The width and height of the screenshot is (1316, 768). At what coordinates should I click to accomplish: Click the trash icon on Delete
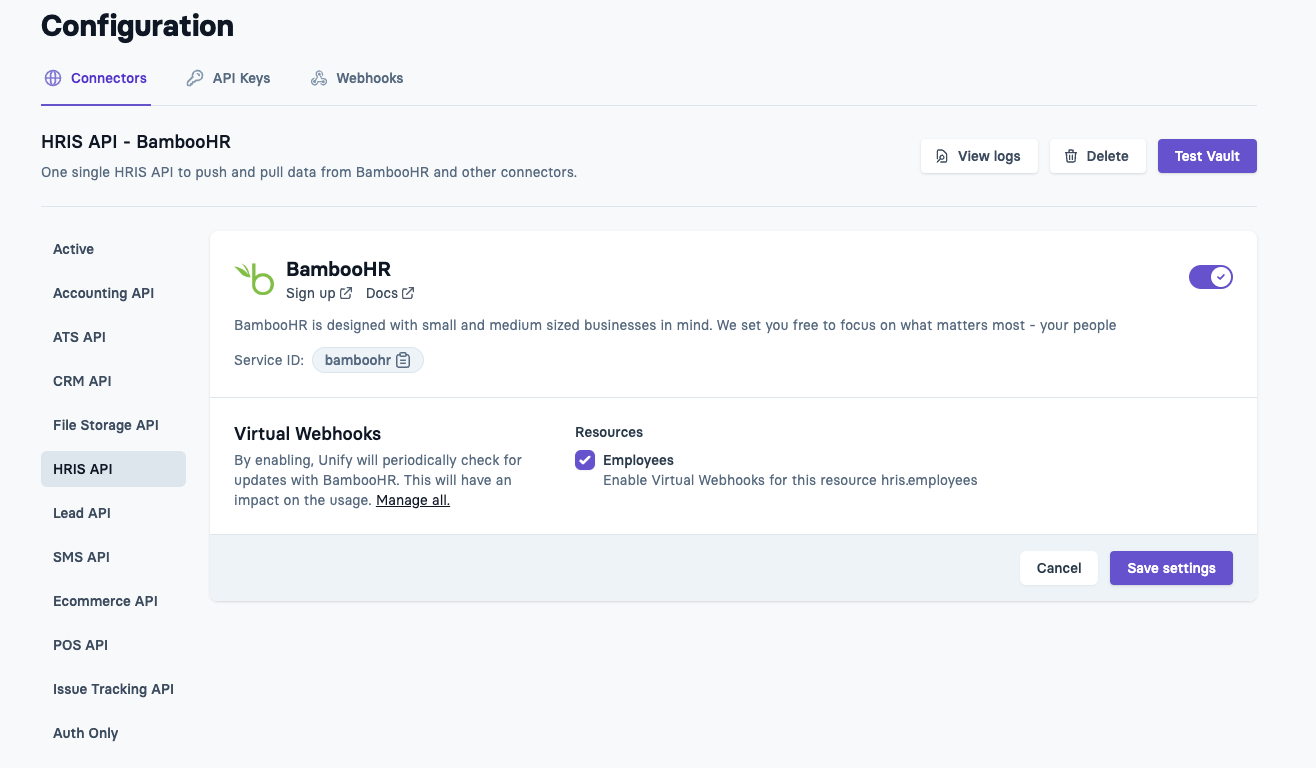tap(1071, 156)
